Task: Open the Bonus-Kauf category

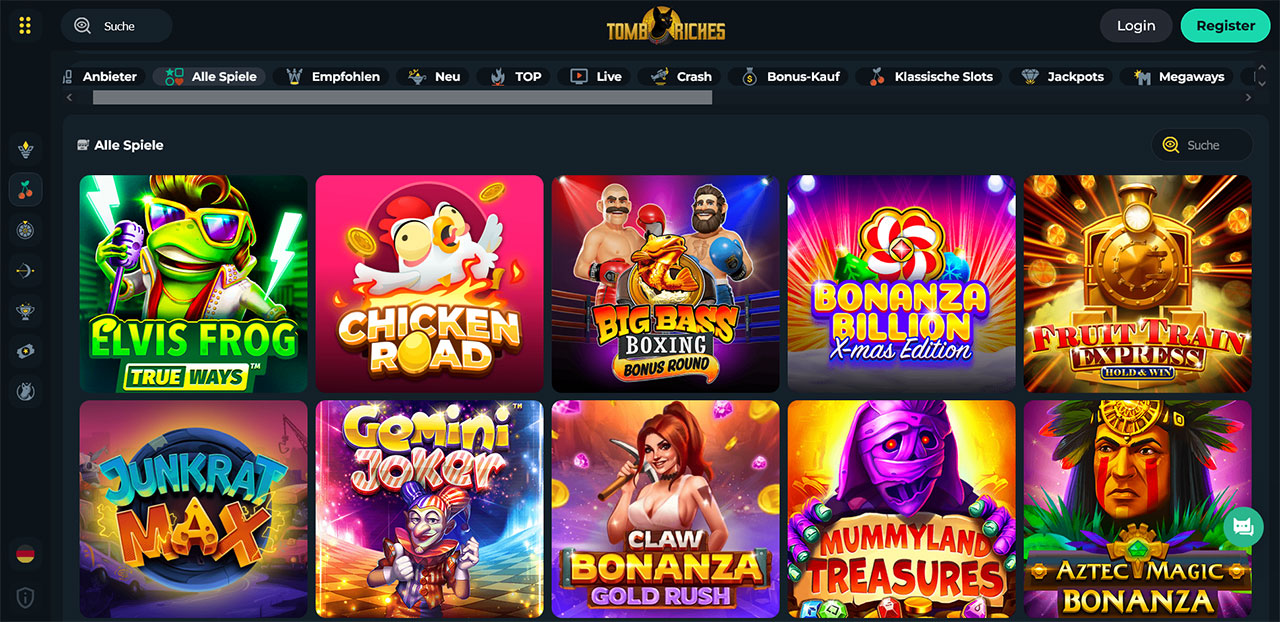Action: click(787, 76)
